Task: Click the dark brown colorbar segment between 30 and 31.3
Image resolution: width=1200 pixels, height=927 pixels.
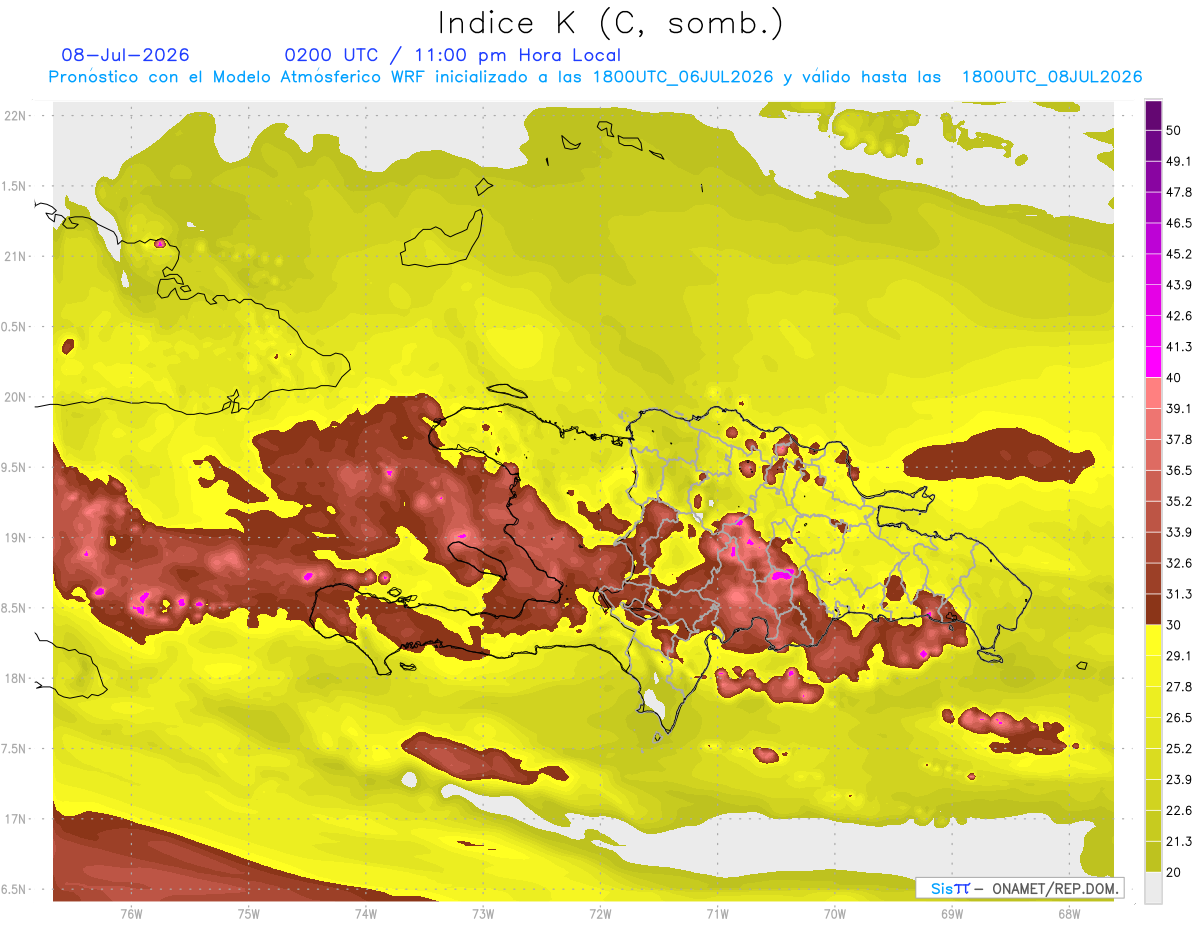Action: tap(1153, 609)
